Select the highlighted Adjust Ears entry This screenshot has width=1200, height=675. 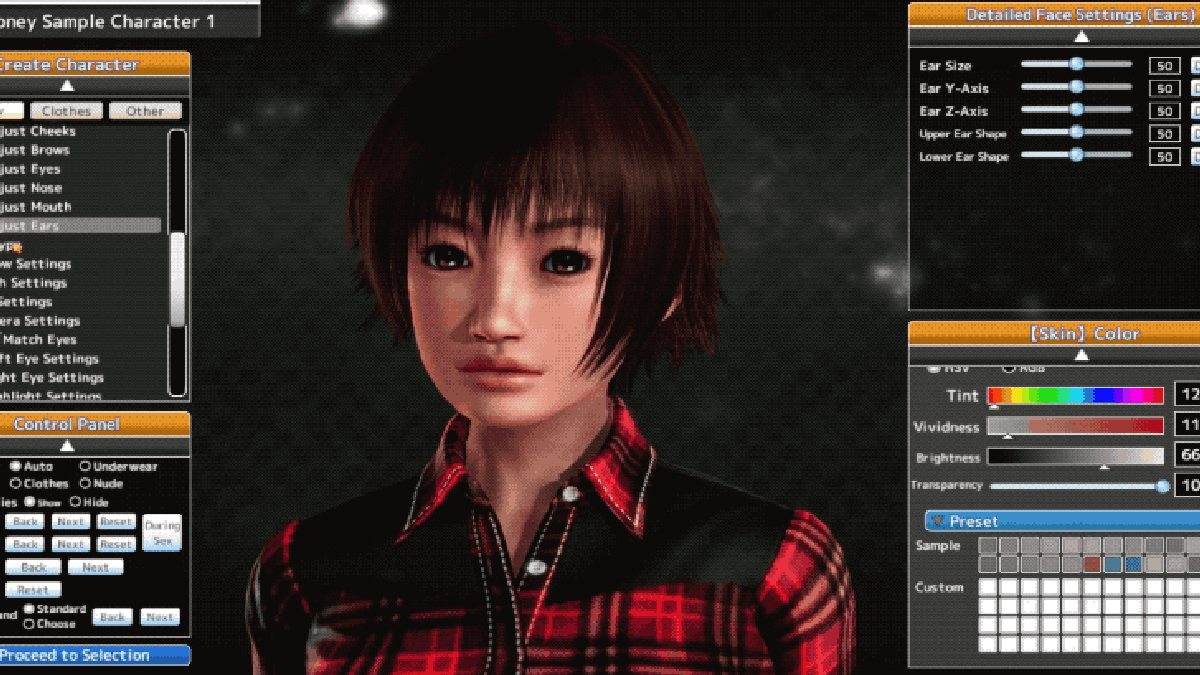click(80, 226)
